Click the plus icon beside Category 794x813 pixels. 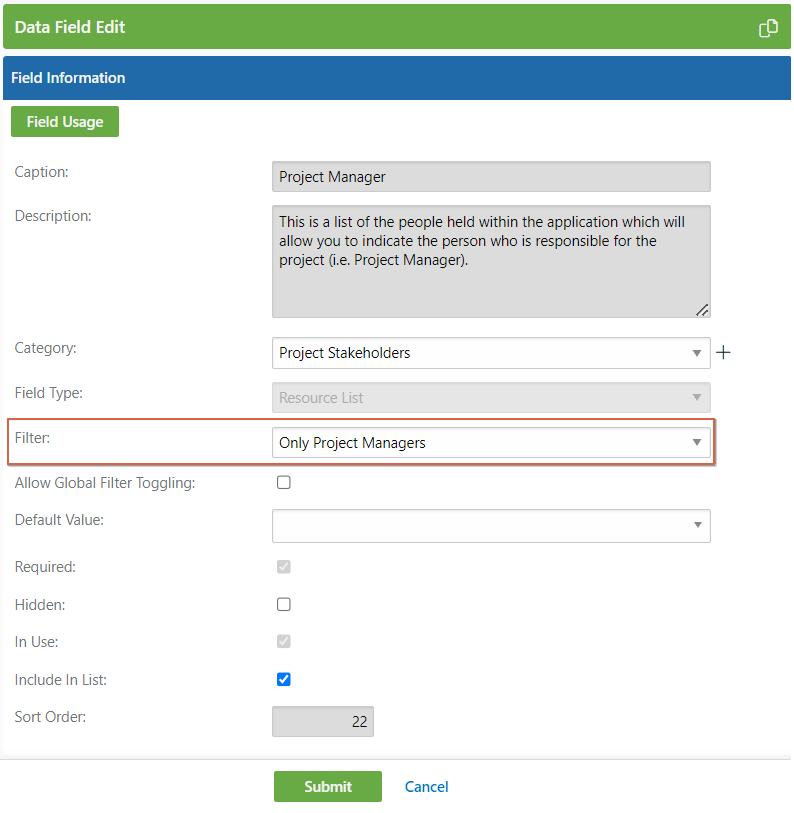[x=723, y=352]
